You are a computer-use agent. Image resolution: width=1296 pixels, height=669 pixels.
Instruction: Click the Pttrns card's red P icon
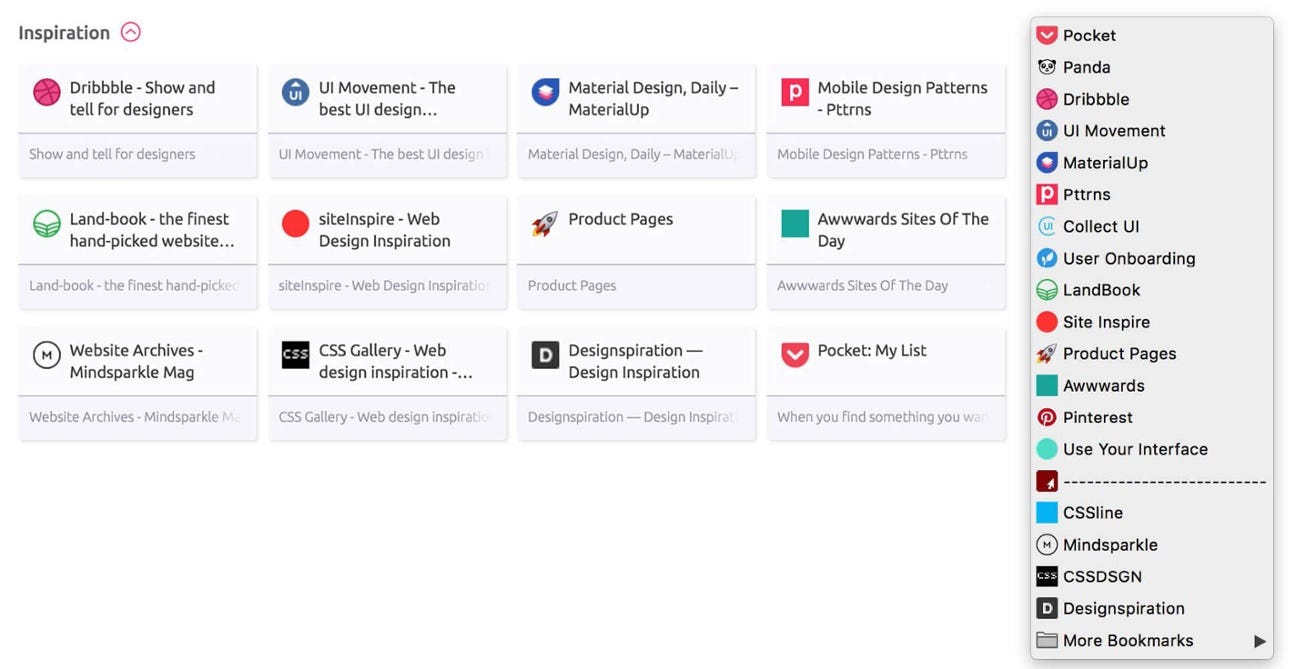pos(795,93)
